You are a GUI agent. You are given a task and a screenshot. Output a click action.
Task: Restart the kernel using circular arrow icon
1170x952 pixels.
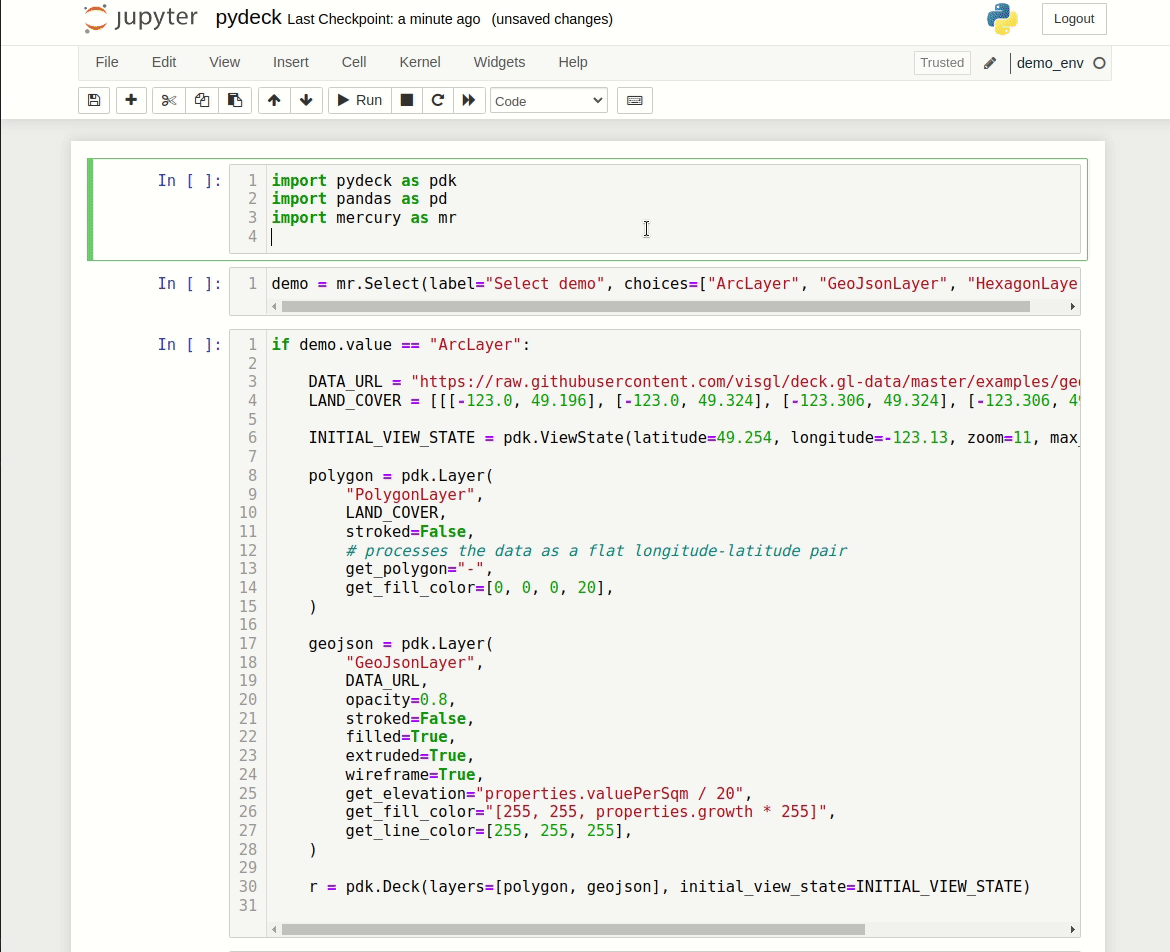438,100
